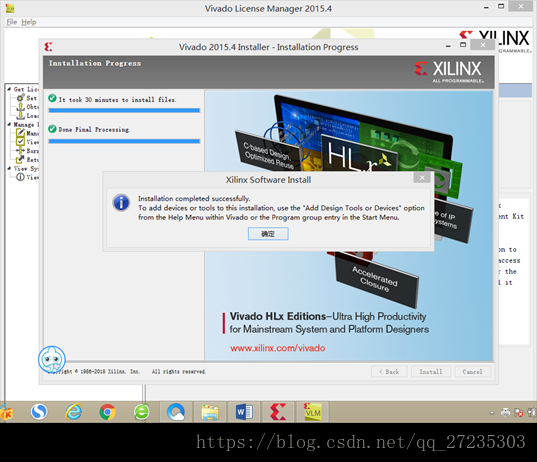This screenshot has width=537, height=462.
Task: Click 'Vivado HLx Editions' banner text
Action: tap(278, 316)
